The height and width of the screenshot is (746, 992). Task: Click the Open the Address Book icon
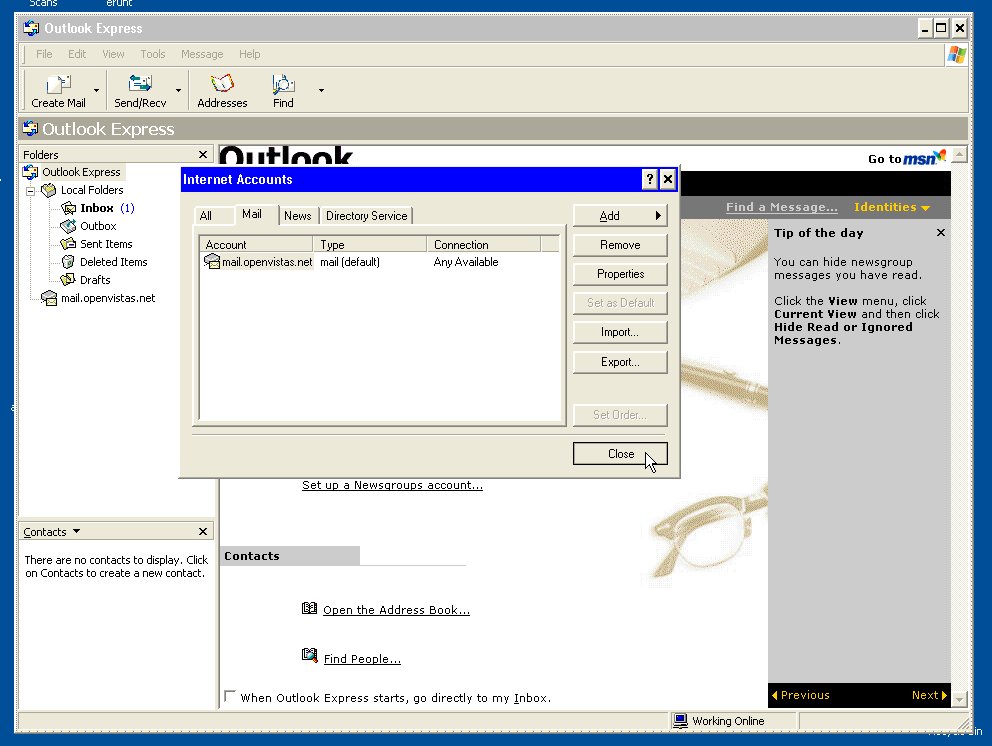[x=309, y=609]
